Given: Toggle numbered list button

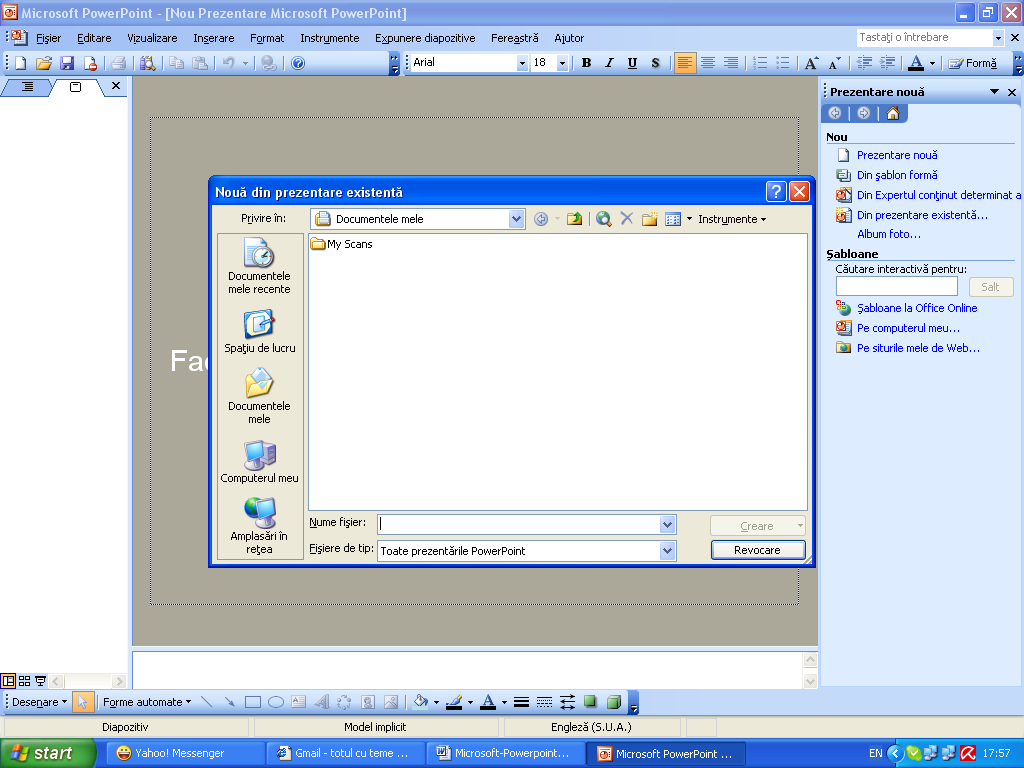Looking at the screenshot, I should click(x=760, y=63).
